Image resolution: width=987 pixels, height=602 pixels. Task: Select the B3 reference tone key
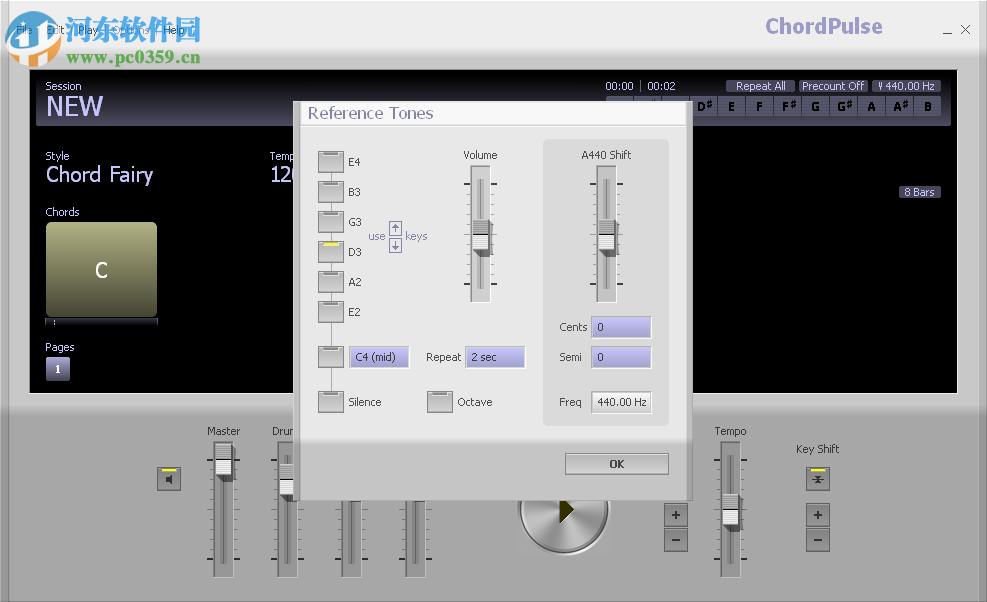[330, 191]
